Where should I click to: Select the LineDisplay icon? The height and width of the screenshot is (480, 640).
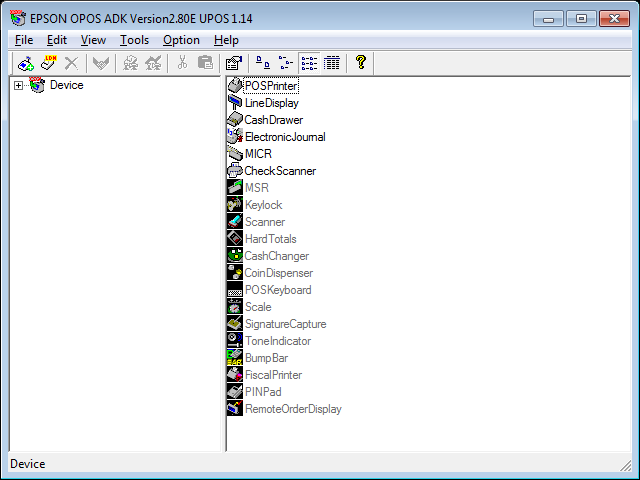235,103
